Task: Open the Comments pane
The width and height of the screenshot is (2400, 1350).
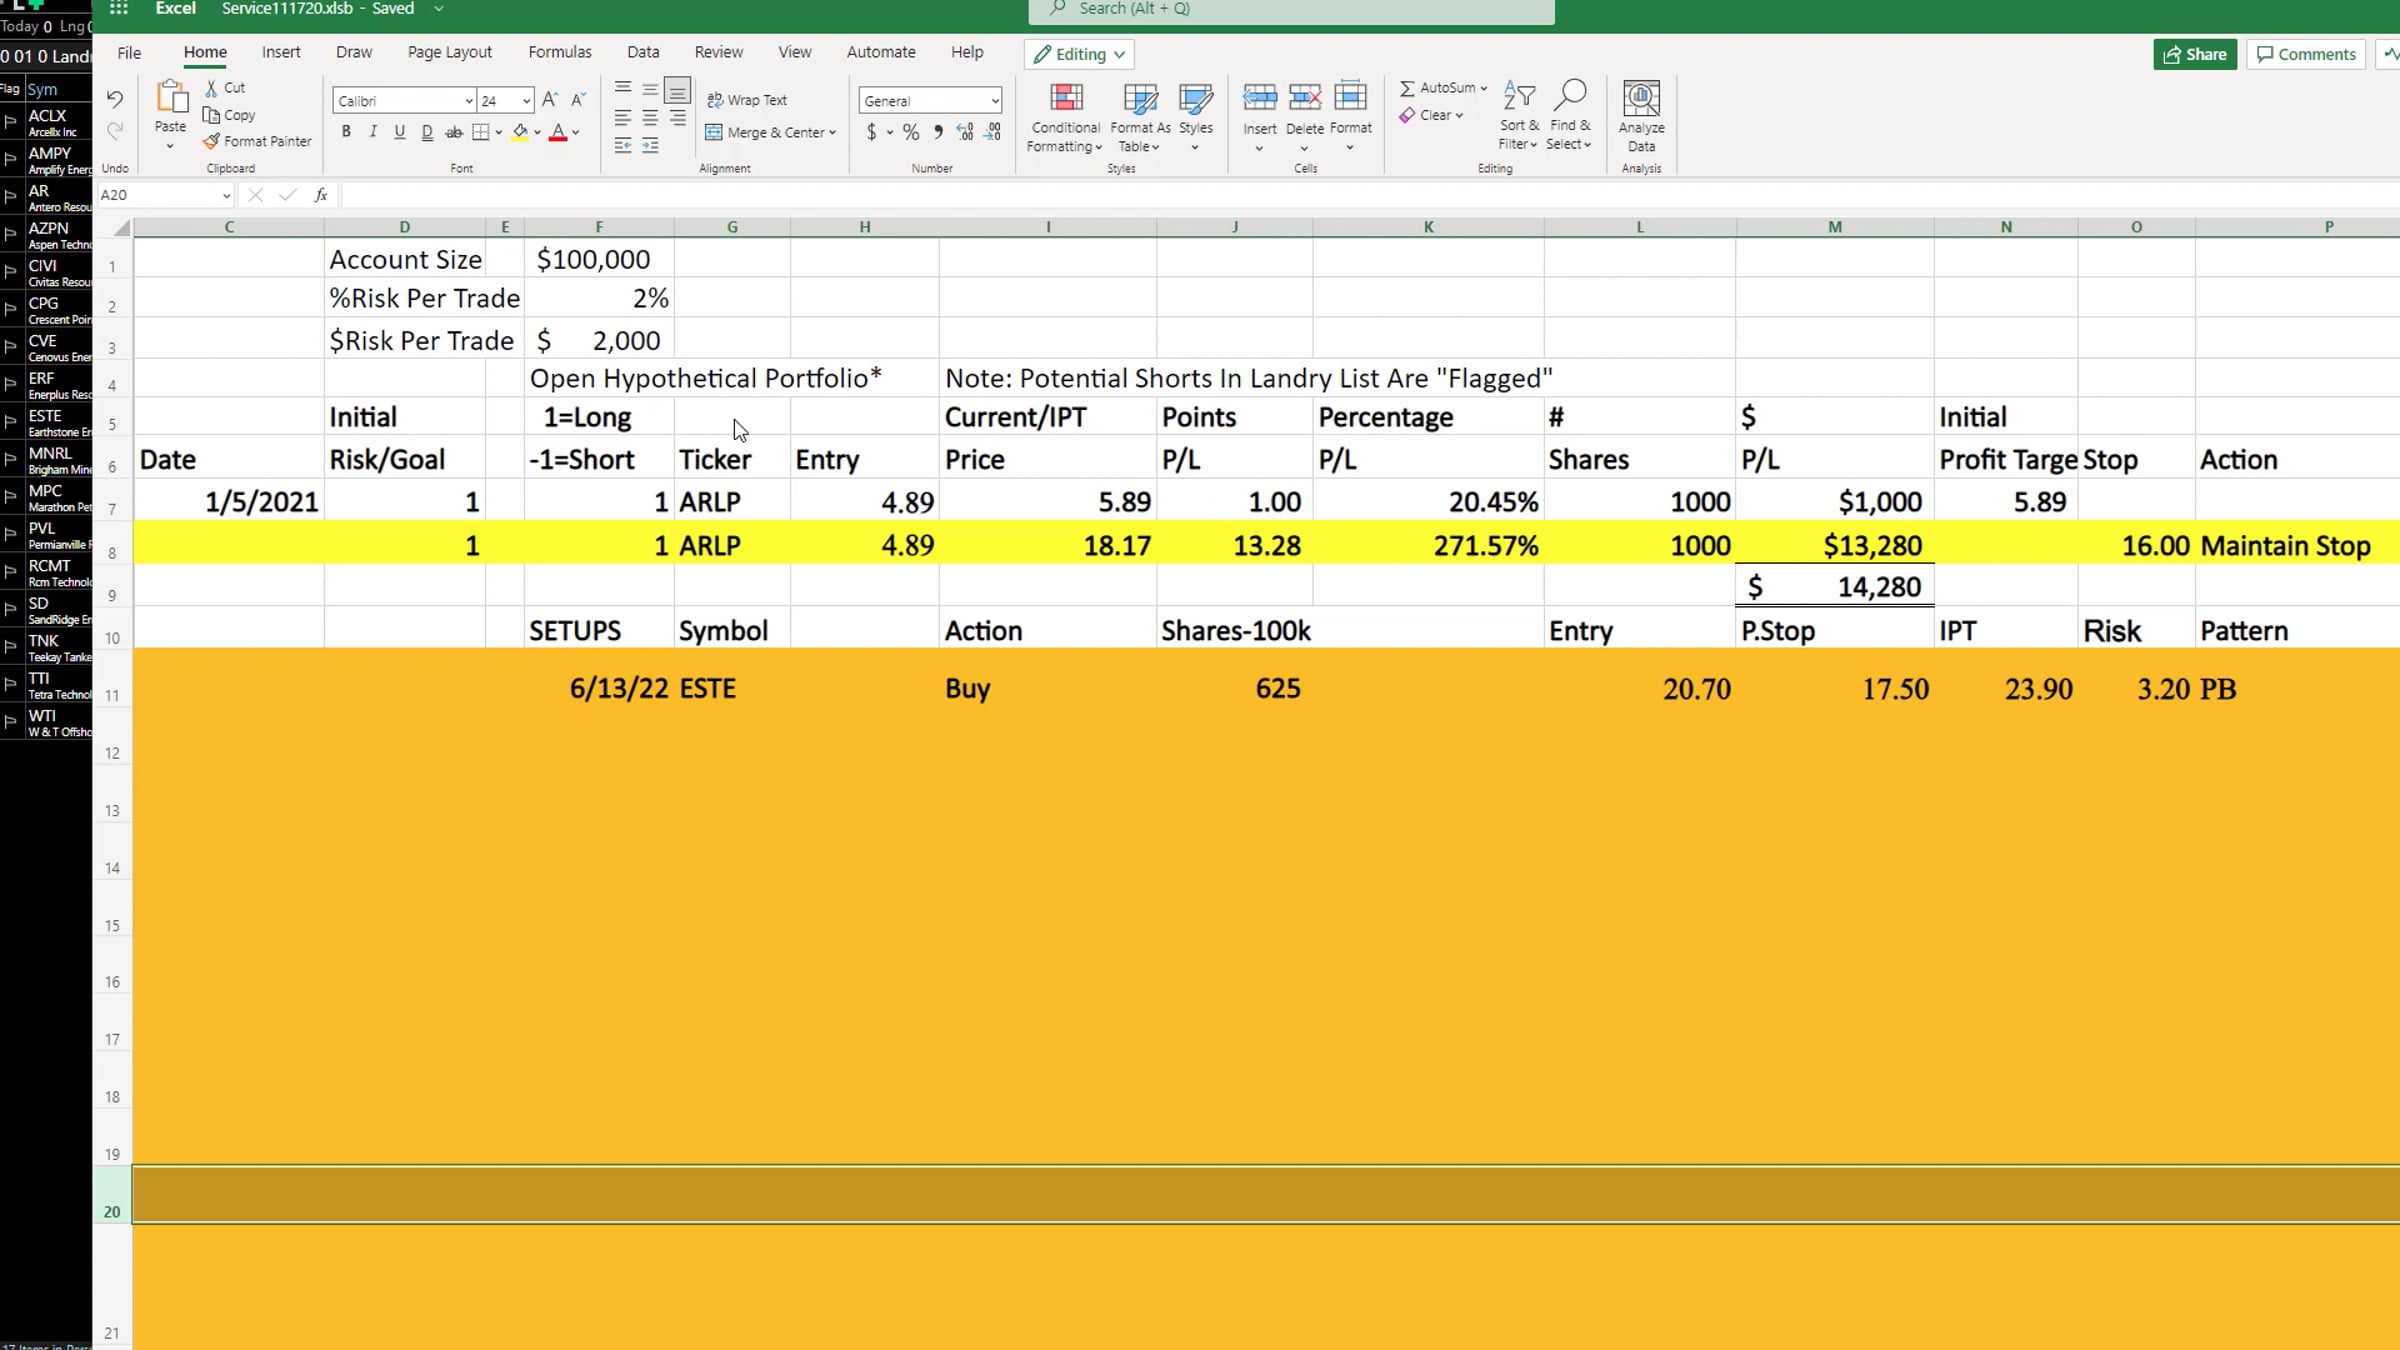Action: (x=2306, y=54)
